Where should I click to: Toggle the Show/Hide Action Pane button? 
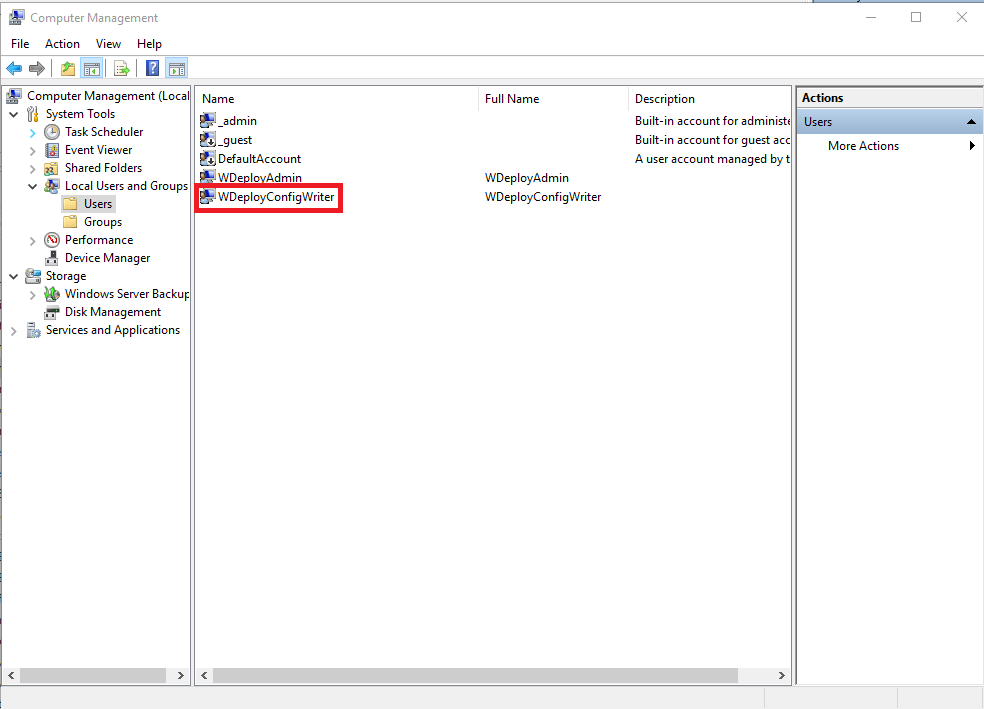pos(176,69)
